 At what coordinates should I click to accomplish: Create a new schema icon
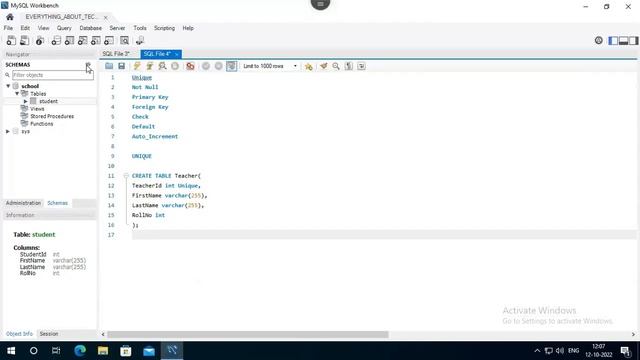point(56,40)
